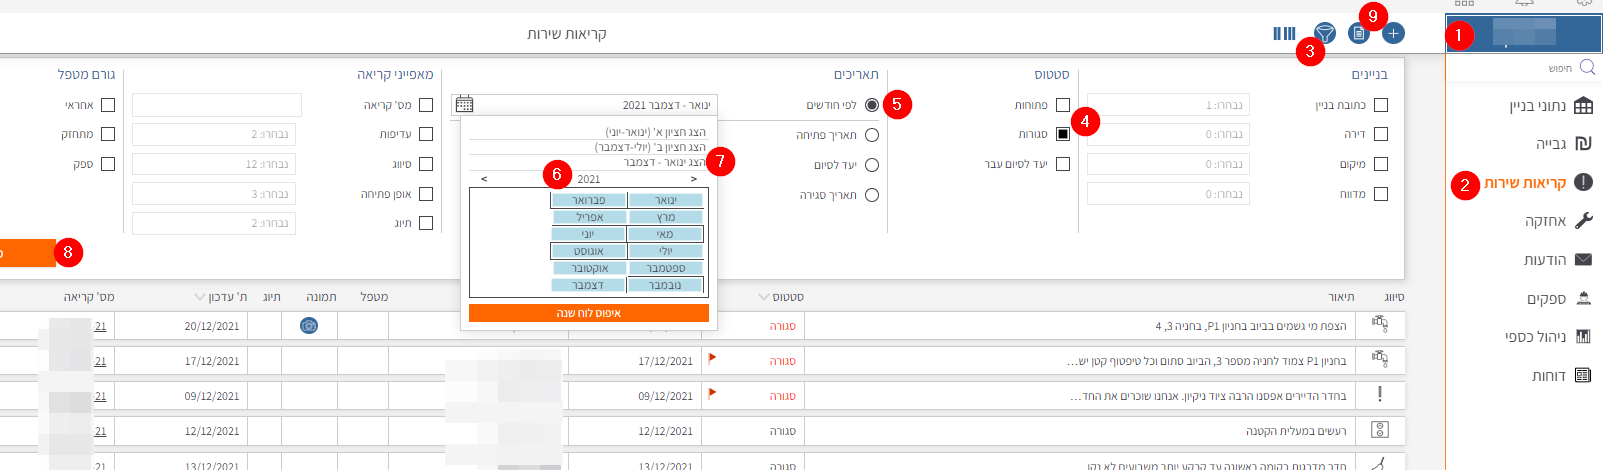Image resolution: width=1603 pixels, height=470 pixels.
Task: Select the תאריך פתיחה radio button
Action: click(x=872, y=135)
